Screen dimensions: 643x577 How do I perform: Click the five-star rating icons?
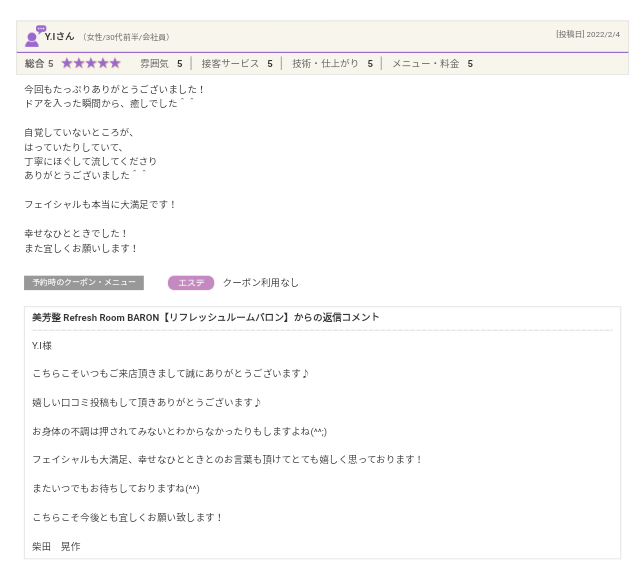point(90,63)
